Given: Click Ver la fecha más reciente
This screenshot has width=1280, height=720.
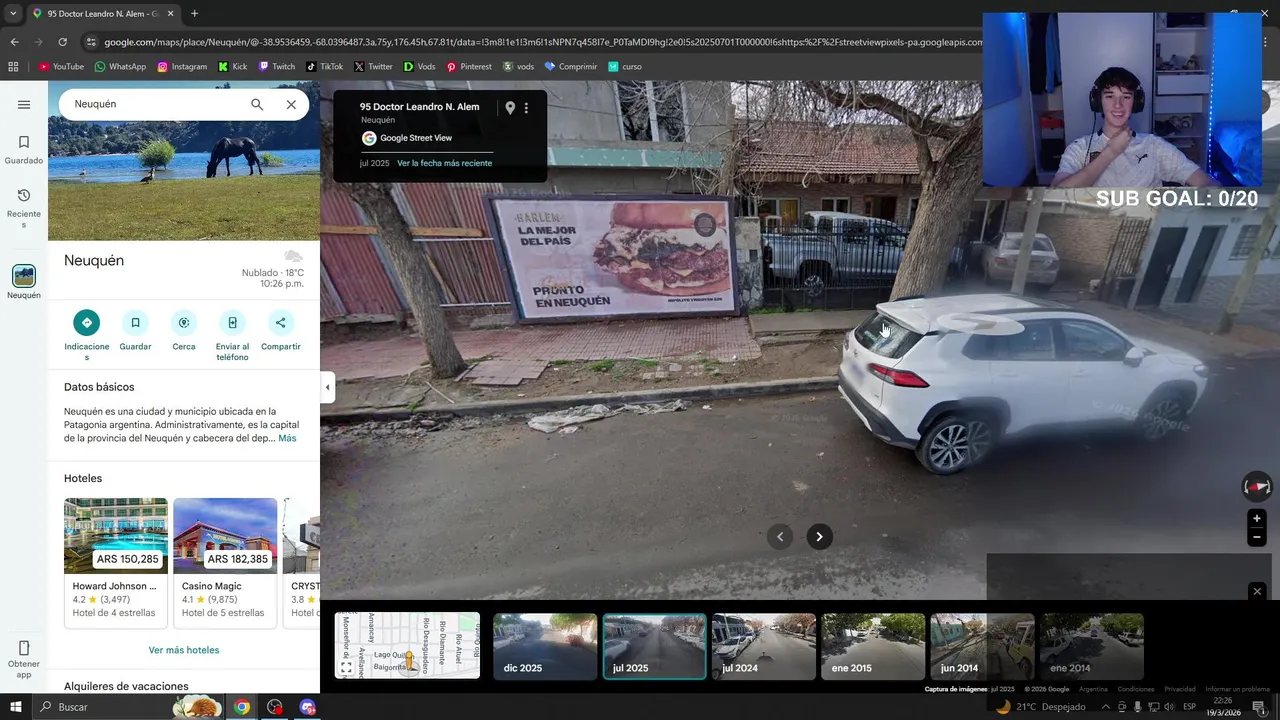Looking at the screenshot, I should tap(444, 163).
